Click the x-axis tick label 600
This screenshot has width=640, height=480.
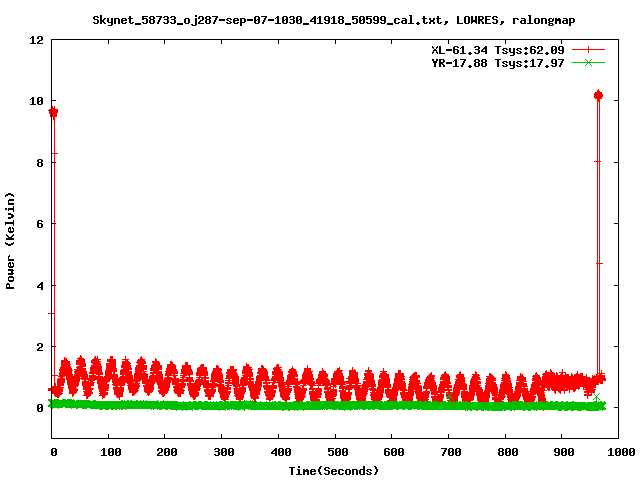pyautogui.click(x=394, y=452)
